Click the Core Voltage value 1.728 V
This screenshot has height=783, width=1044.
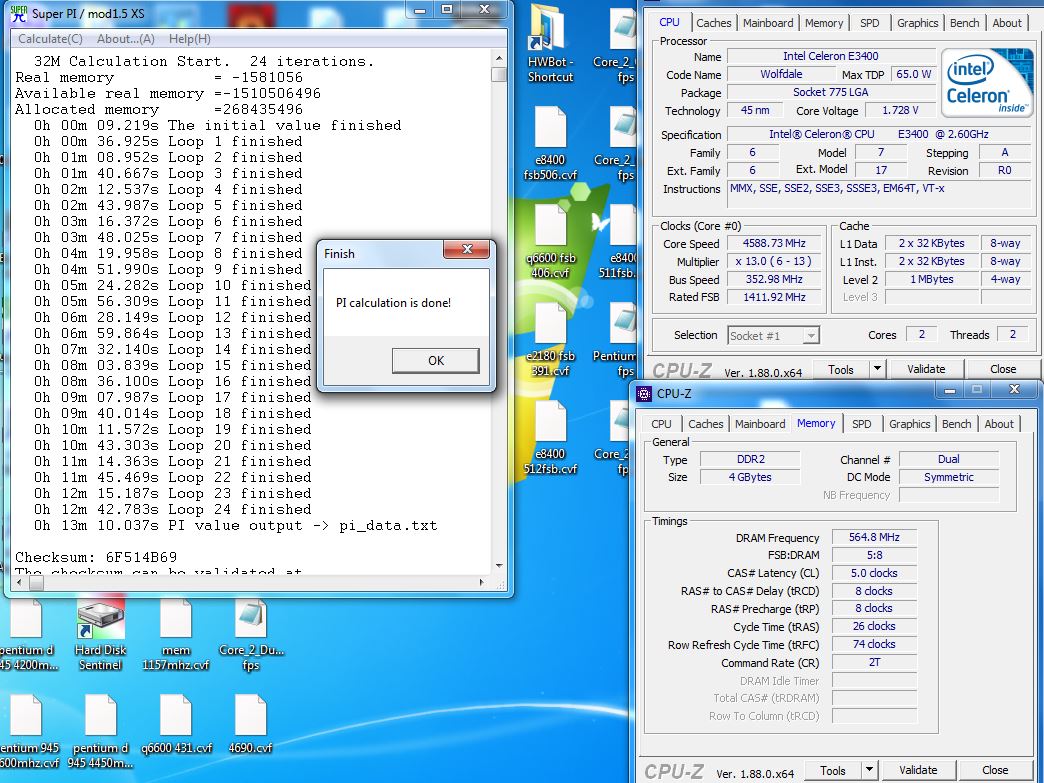coord(900,110)
